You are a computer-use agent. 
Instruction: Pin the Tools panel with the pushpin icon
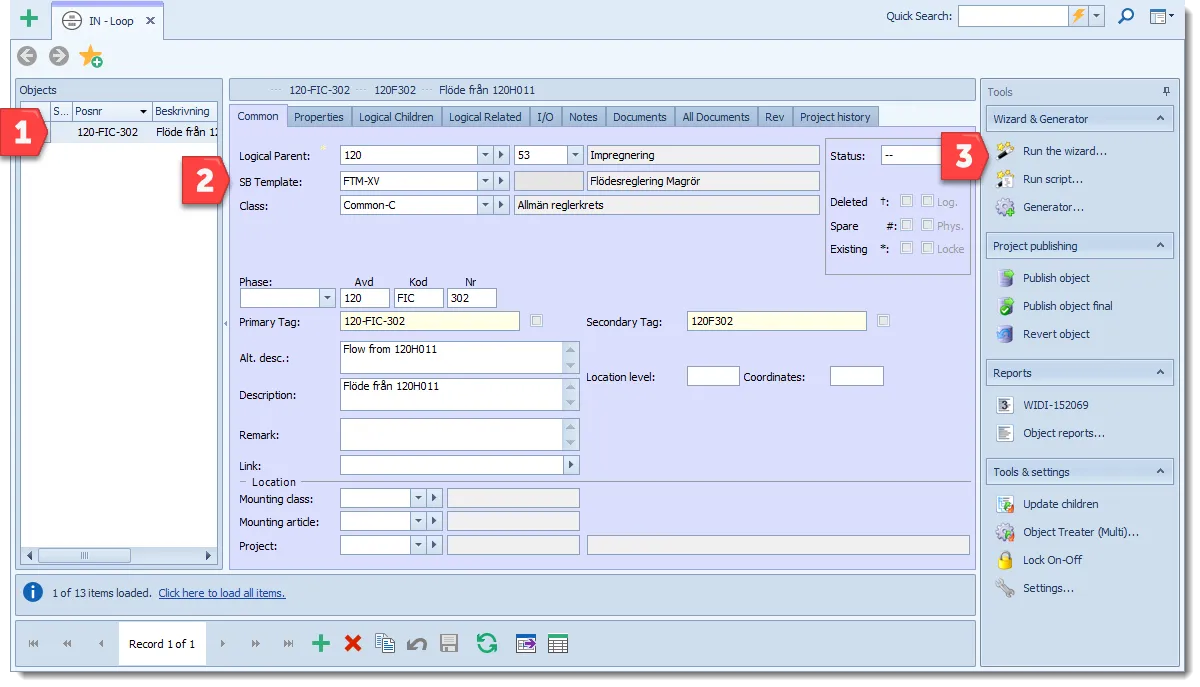1166,91
